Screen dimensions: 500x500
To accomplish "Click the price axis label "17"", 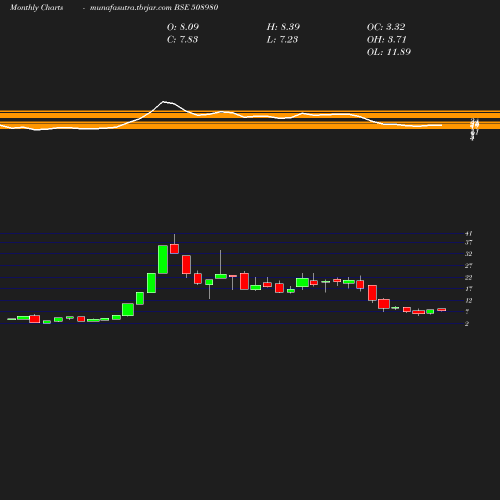I will [469, 289].
